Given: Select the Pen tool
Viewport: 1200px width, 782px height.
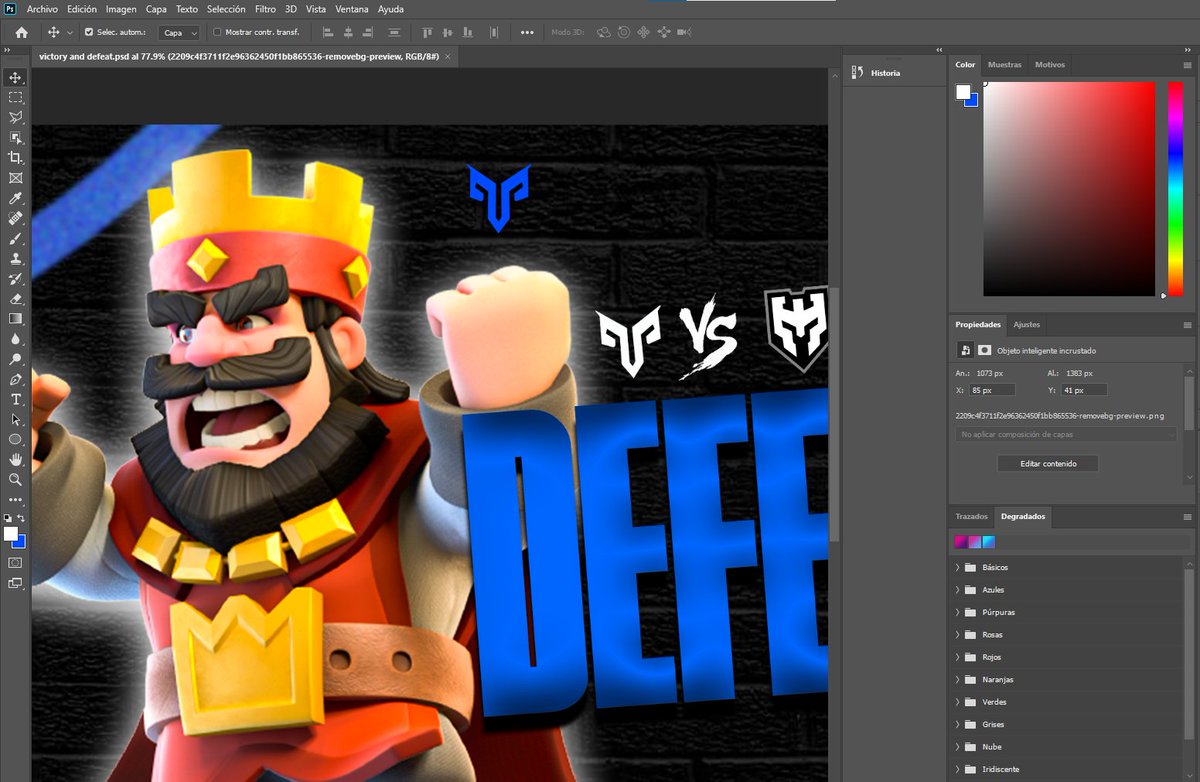Looking at the screenshot, I should [x=15, y=379].
